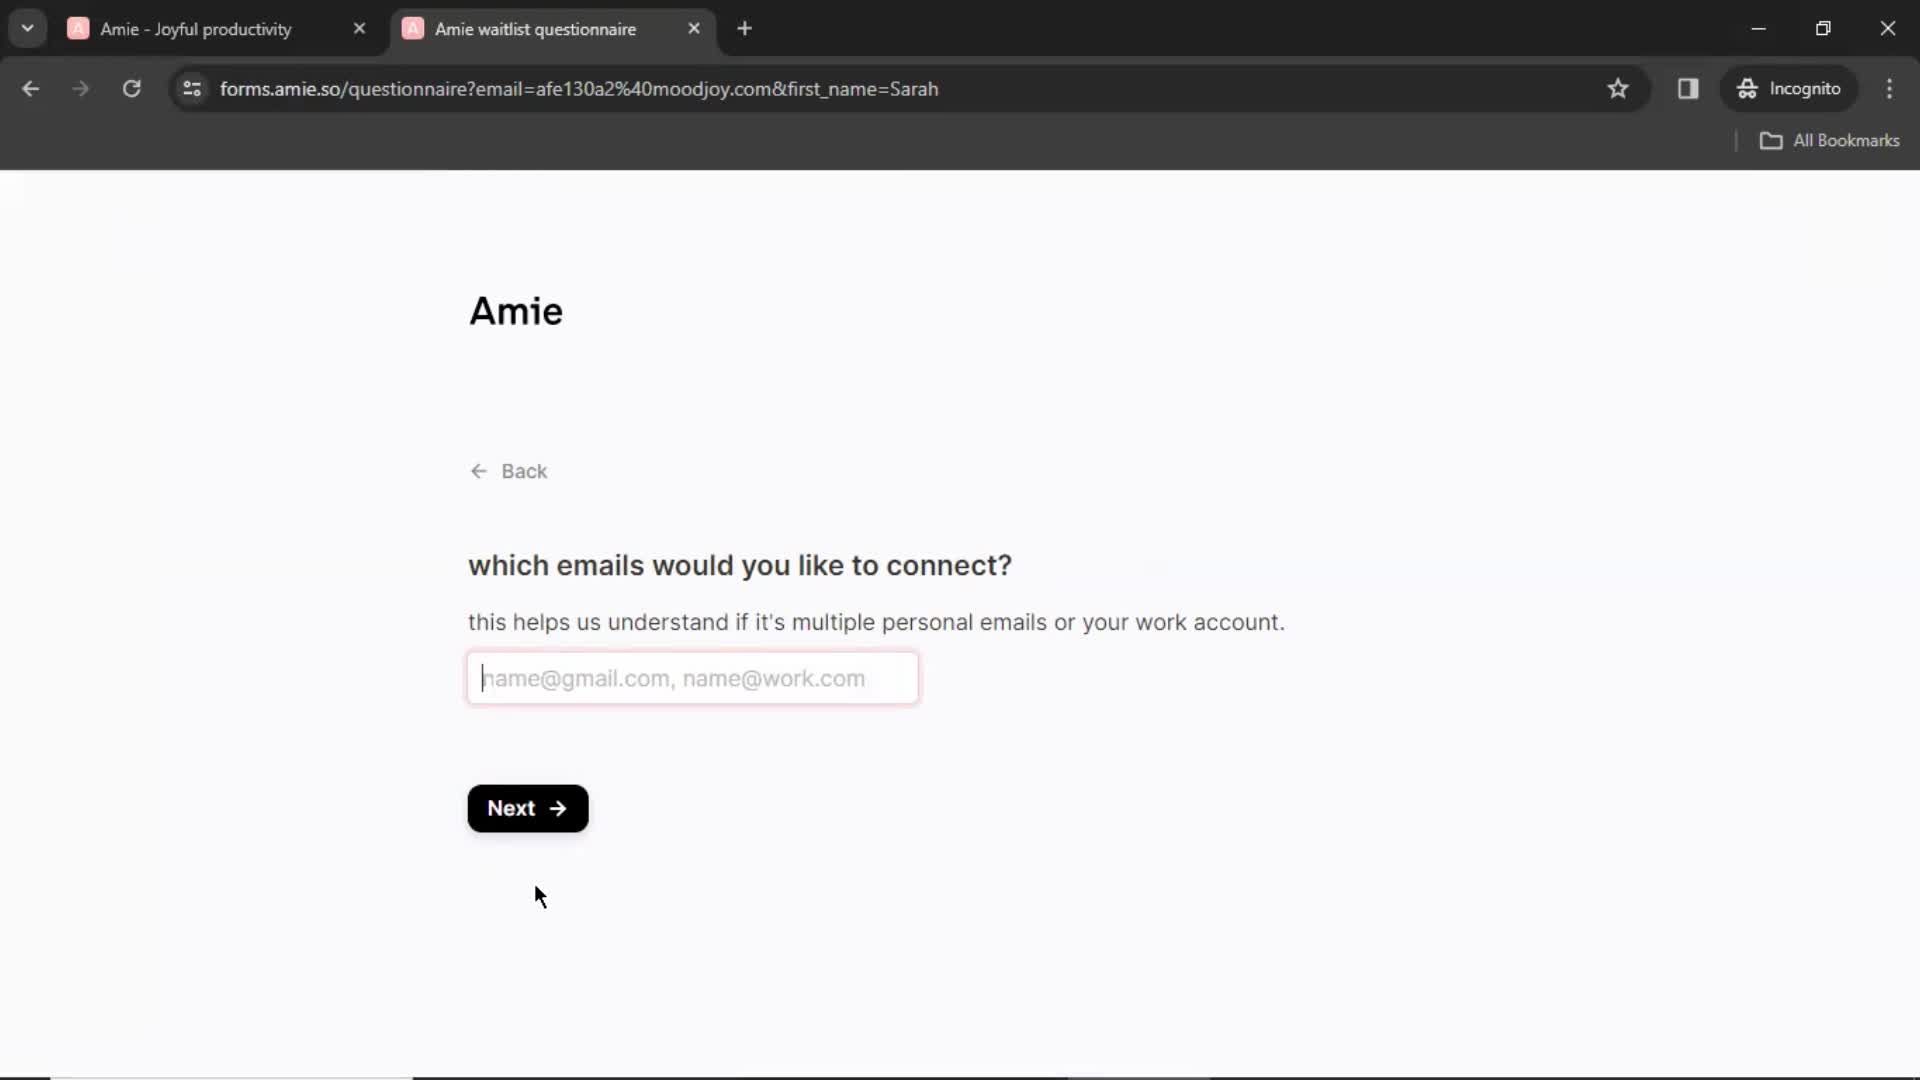
Task: Click the Back navigation arrow icon
Action: 480,471
